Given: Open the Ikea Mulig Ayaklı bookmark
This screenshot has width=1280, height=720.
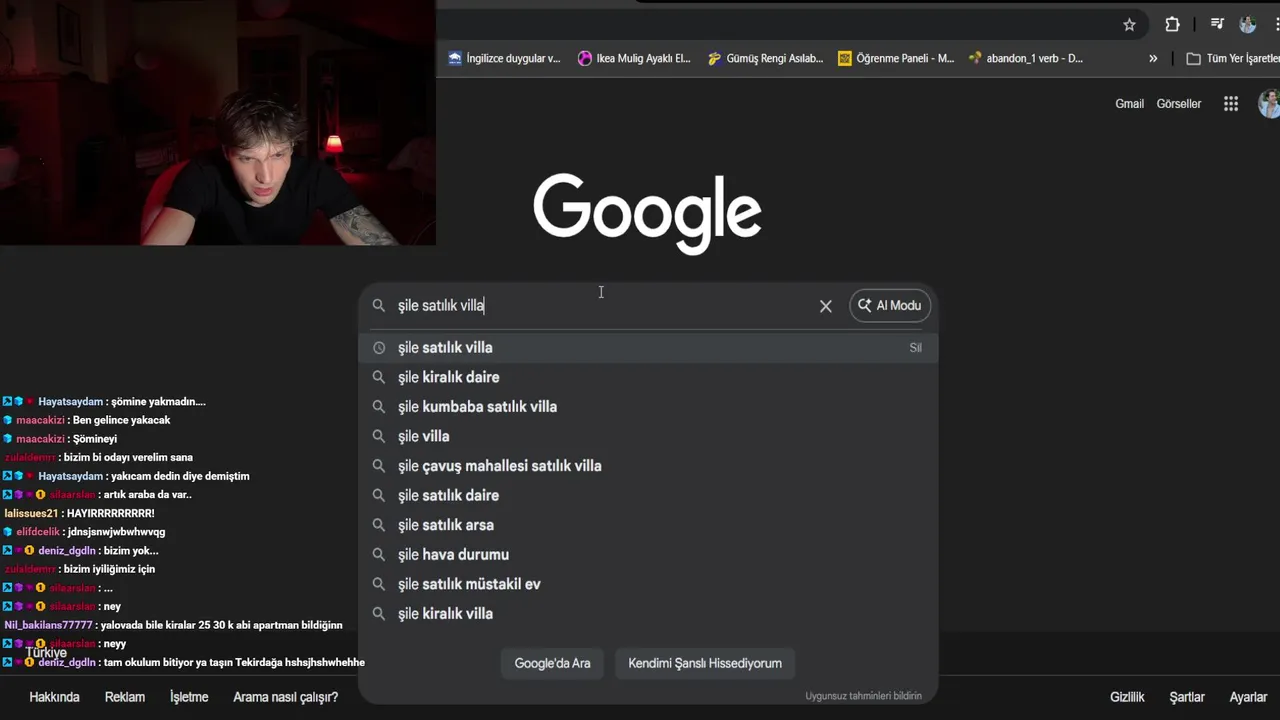Looking at the screenshot, I should (634, 58).
